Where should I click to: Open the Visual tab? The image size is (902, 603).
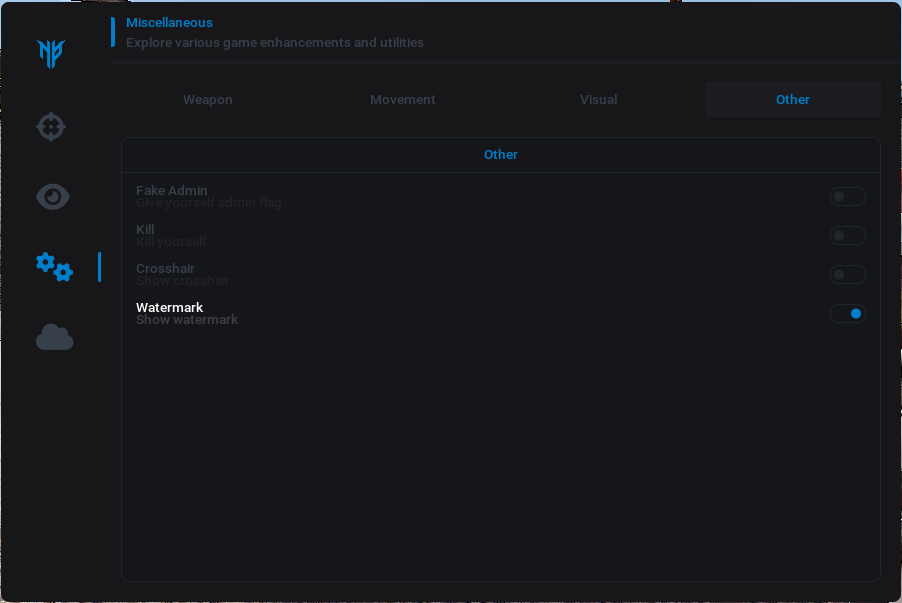[x=598, y=100]
